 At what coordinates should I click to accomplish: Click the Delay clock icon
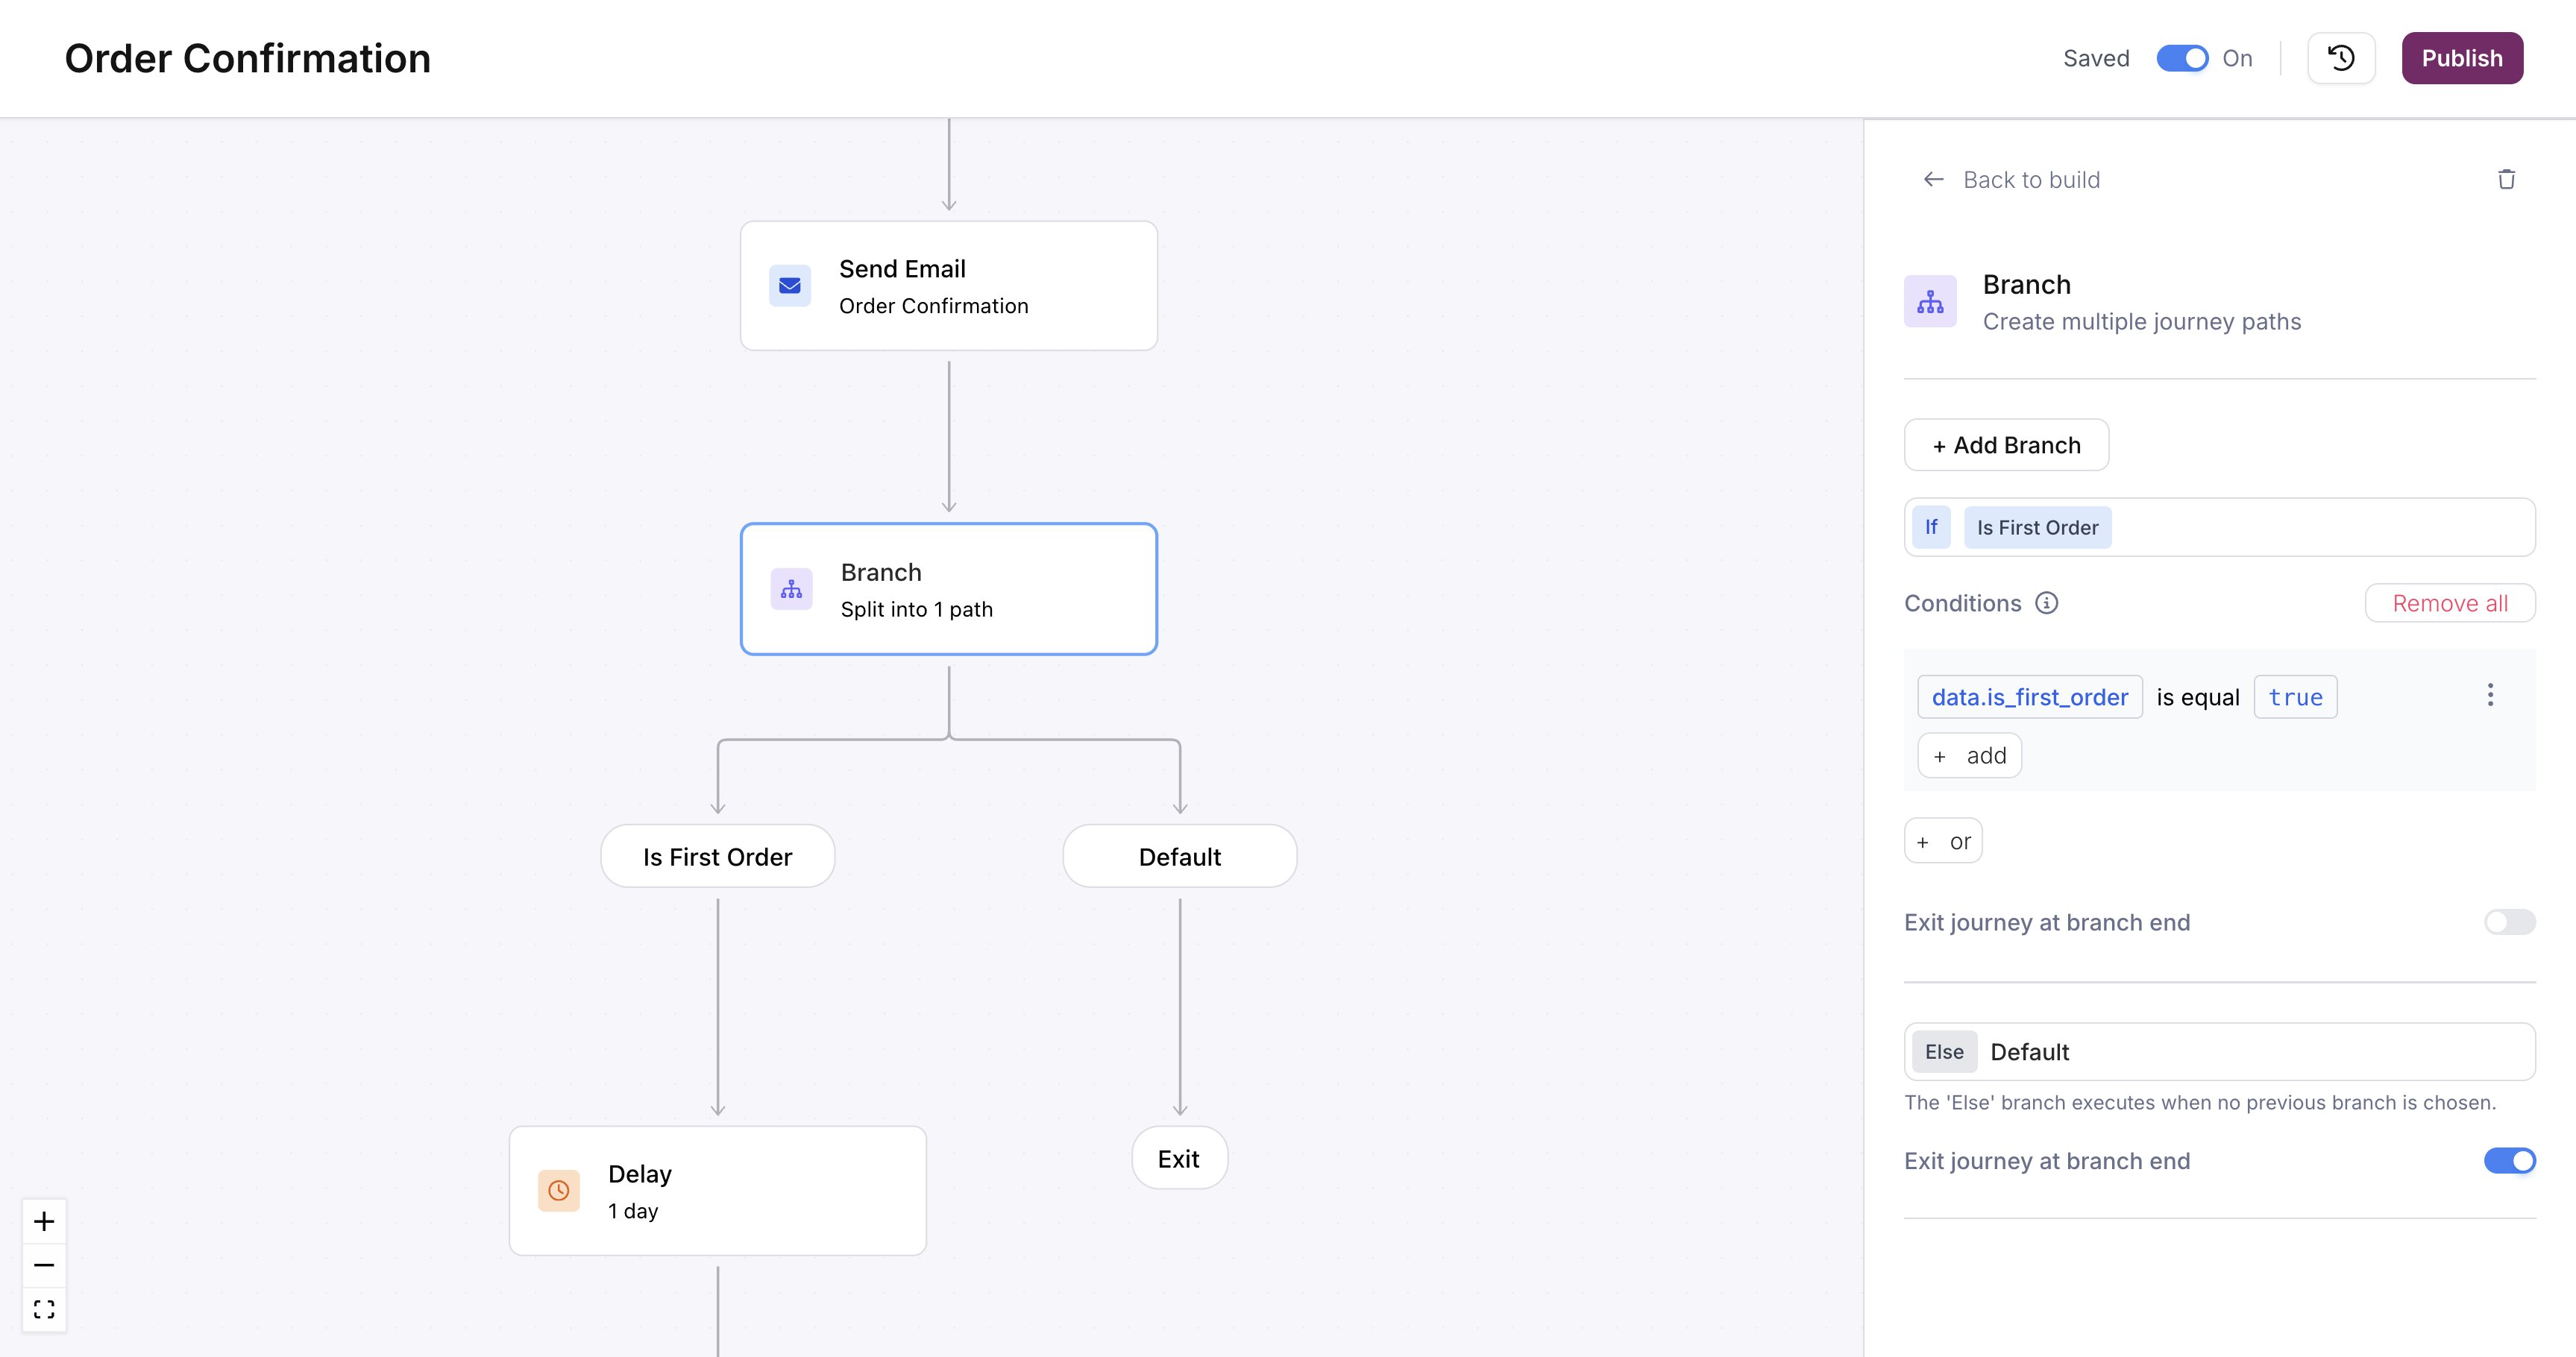[x=559, y=1190]
